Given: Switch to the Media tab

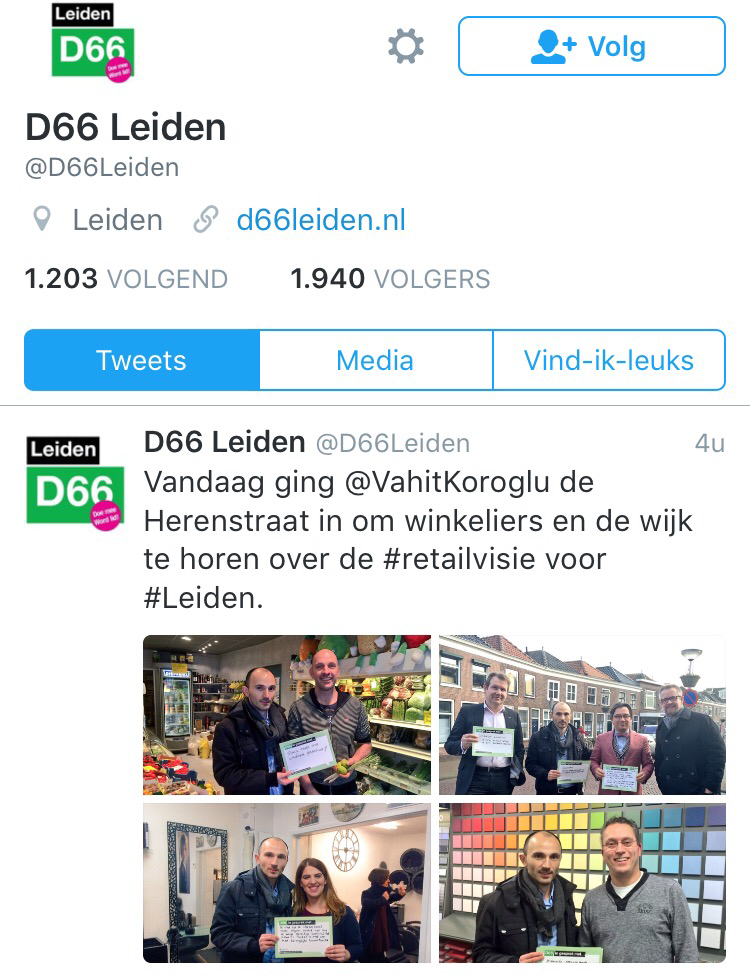Looking at the screenshot, I should pyautogui.click(x=376, y=361).
